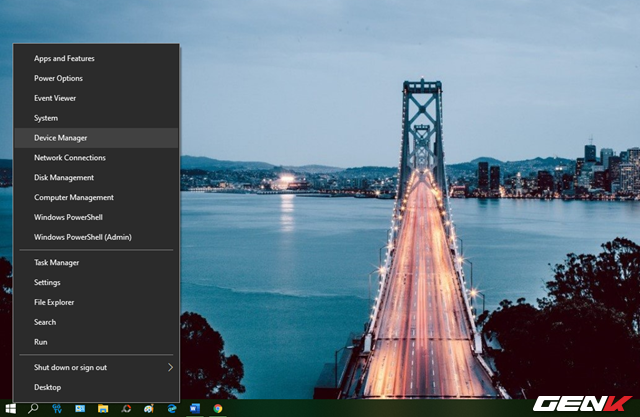640x417 pixels.
Task: Launch Word from the taskbar
Action: click(x=195, y=408)
